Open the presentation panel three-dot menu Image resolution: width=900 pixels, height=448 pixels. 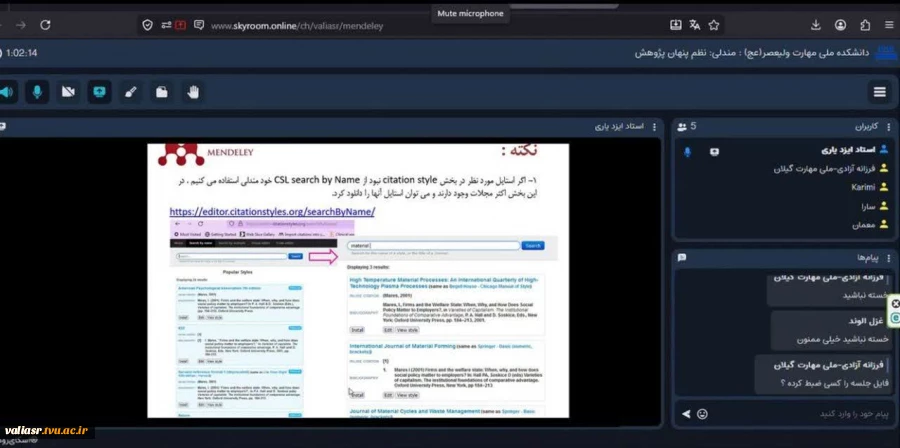pyautogui.click(x=654, y=127)
